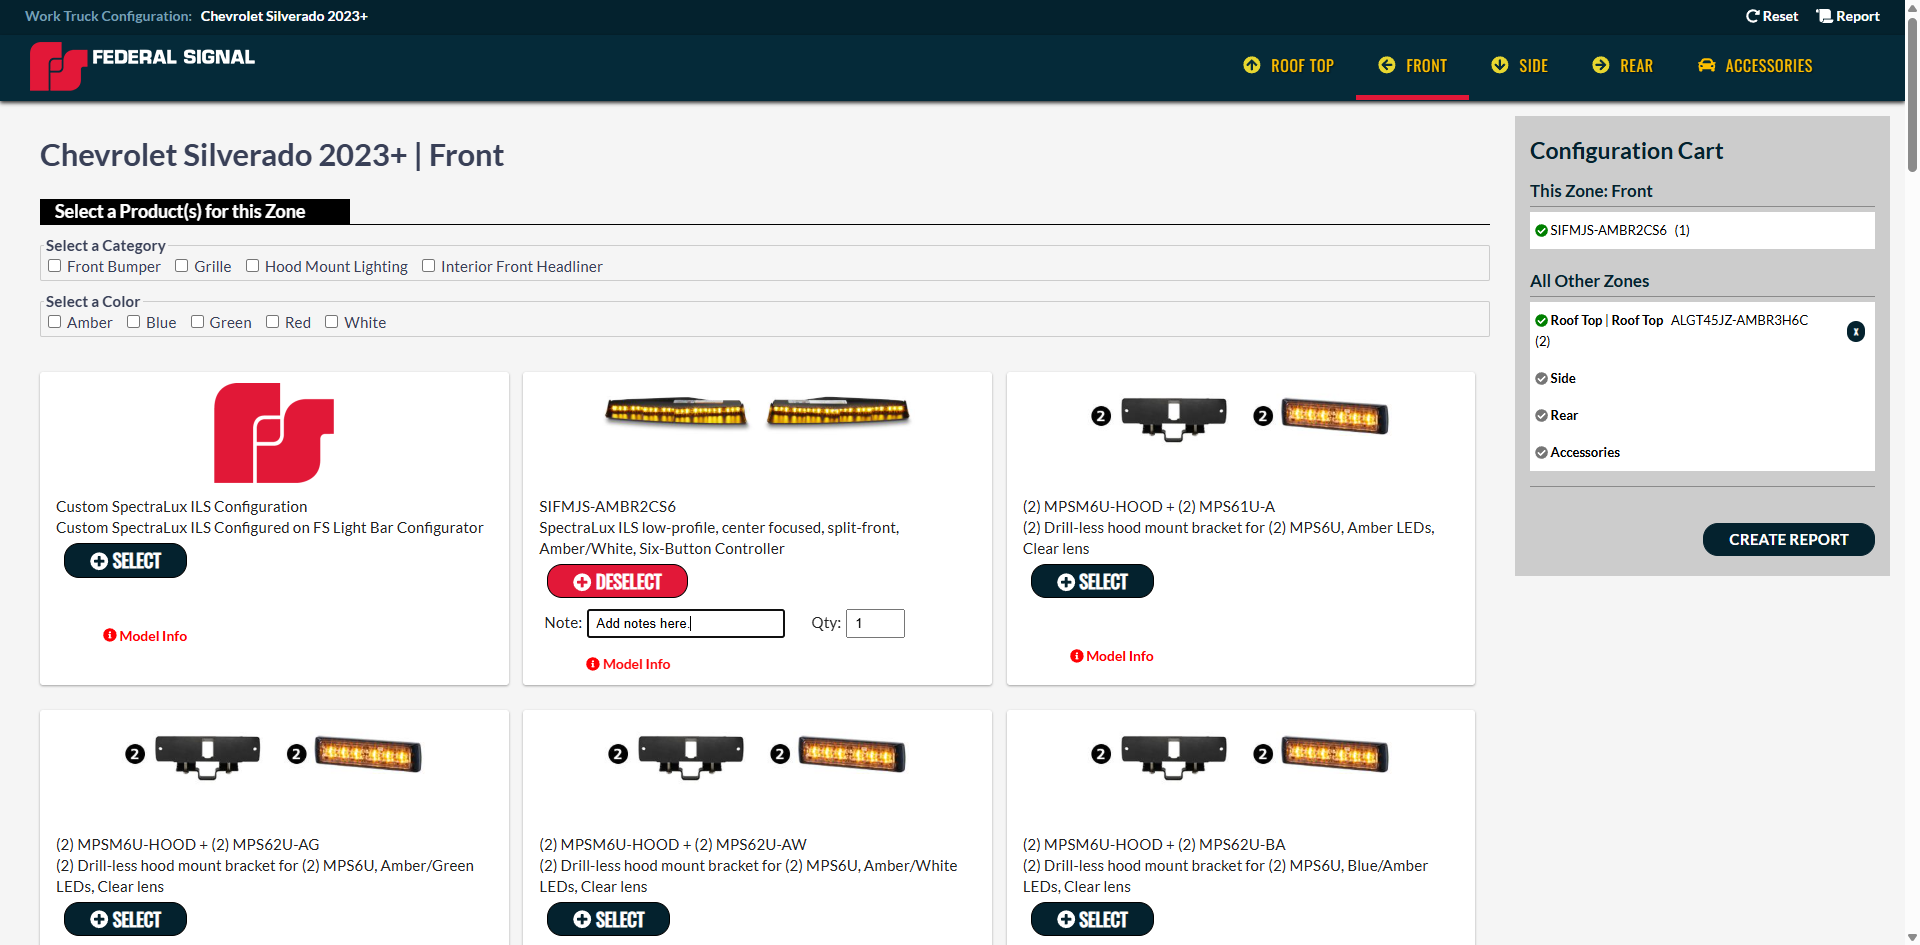Click the Create Report button

tap(1788, 540)
